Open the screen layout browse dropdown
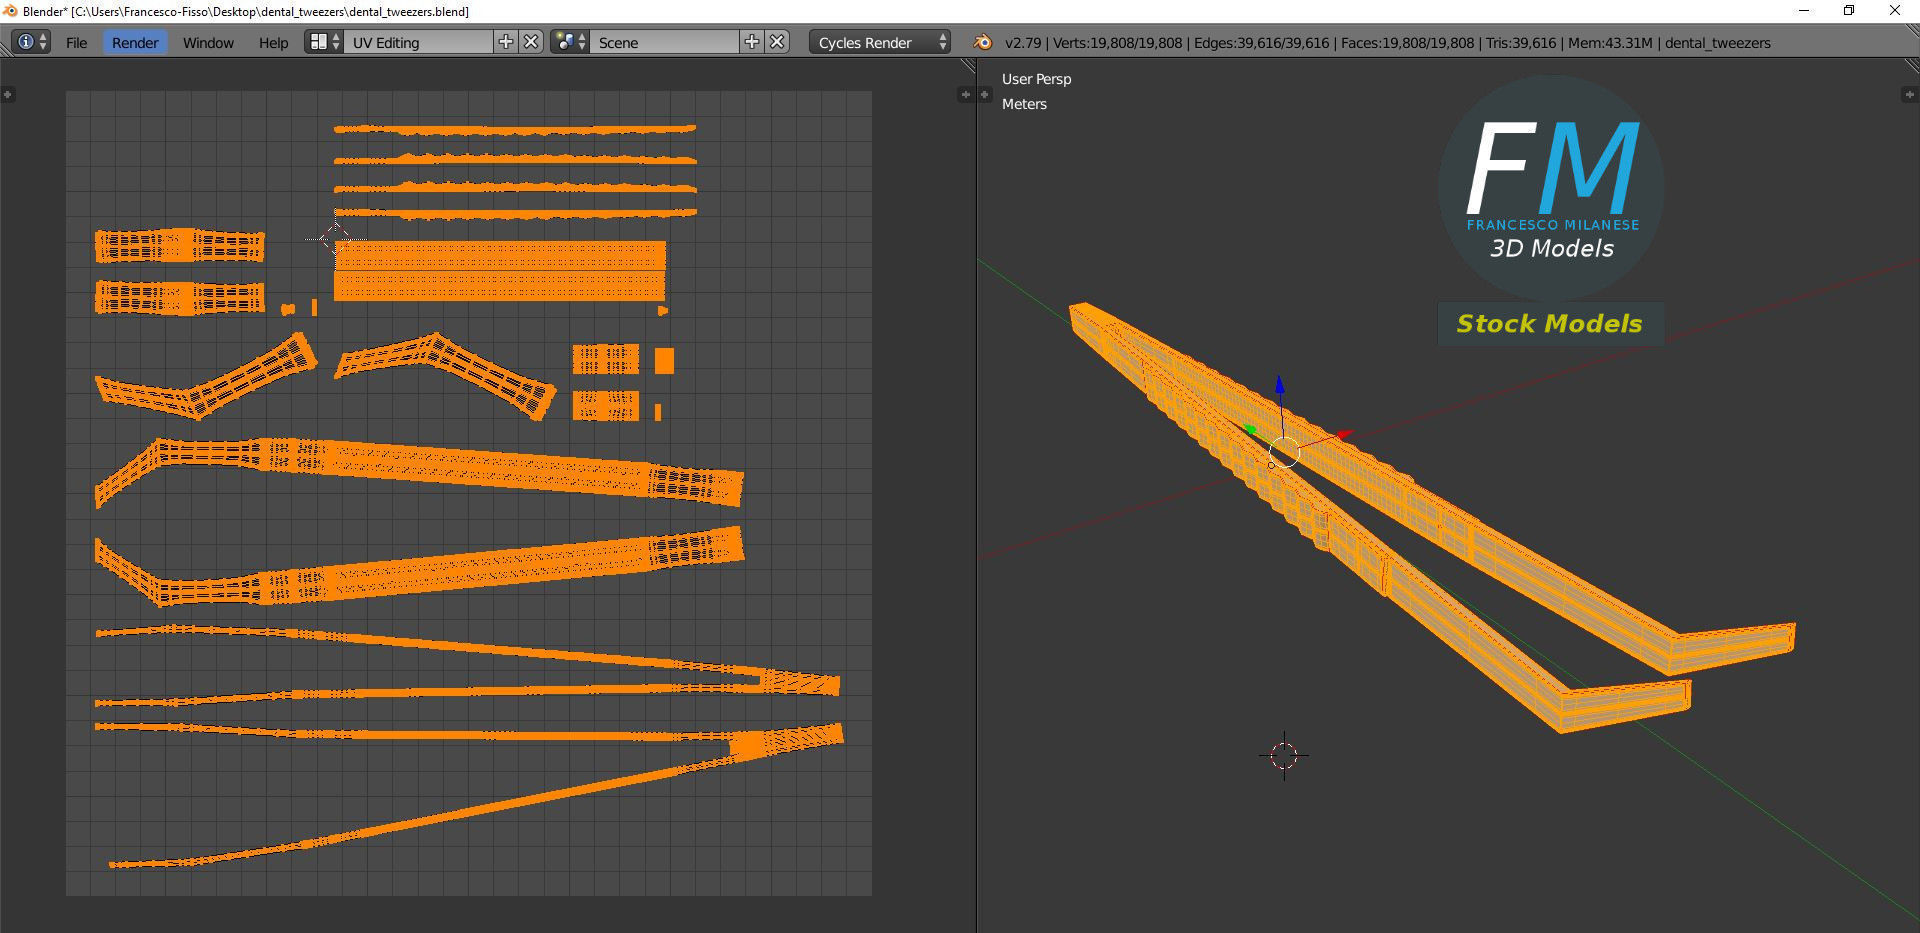Screen dimensions: 1920x933 (324, 42)
